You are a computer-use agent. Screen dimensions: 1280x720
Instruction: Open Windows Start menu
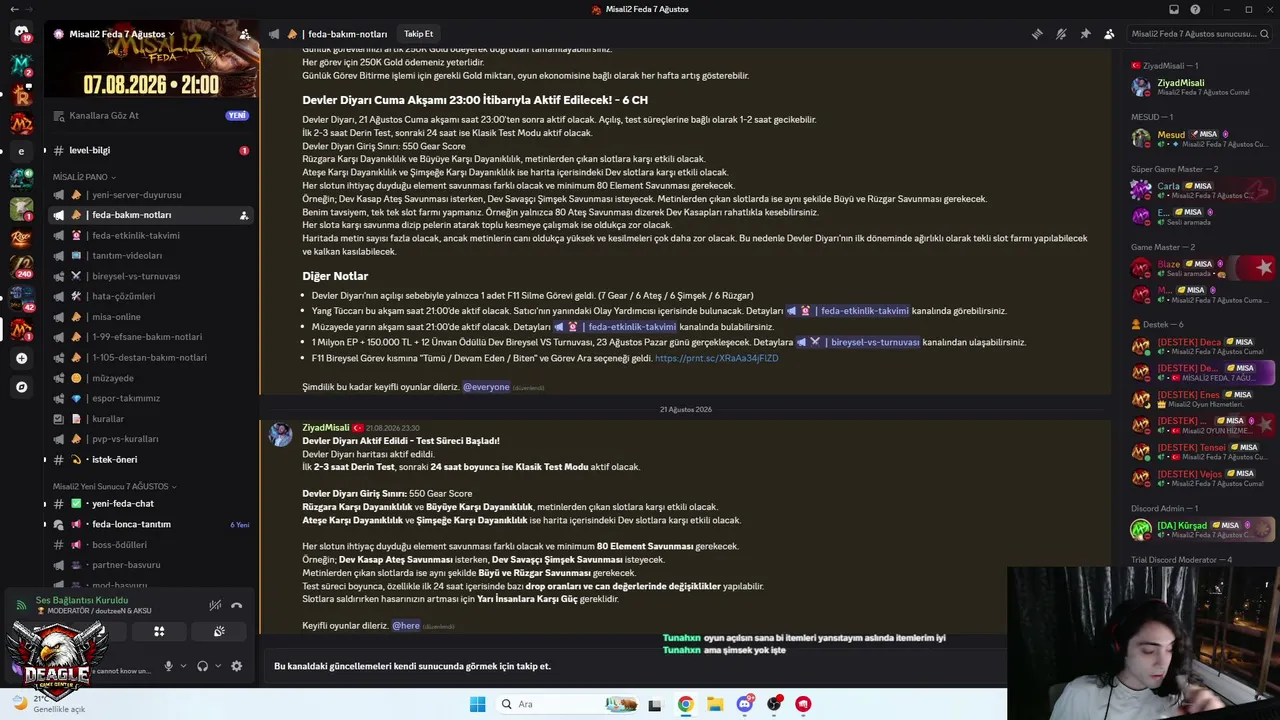coord(477,704)
